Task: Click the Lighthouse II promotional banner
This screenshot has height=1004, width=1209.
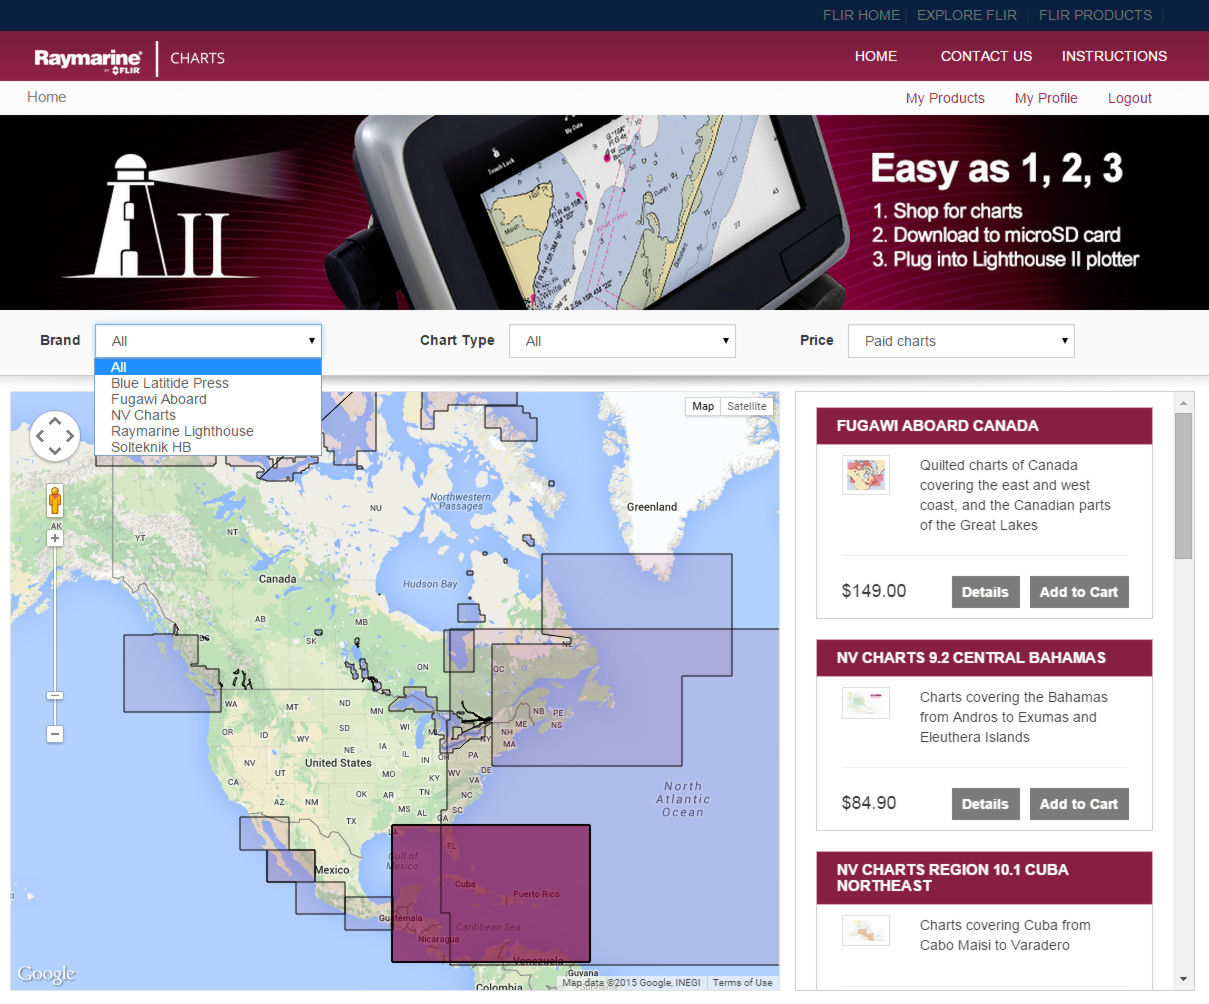Action: click(604, 213)
